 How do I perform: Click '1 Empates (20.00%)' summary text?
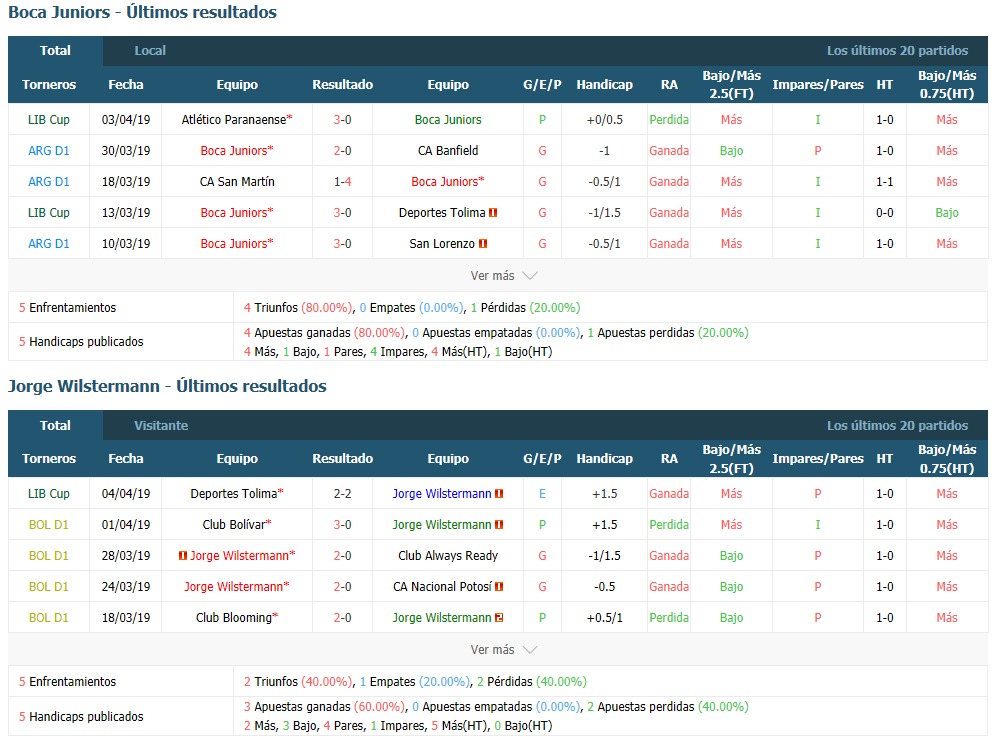coord(415,681)
